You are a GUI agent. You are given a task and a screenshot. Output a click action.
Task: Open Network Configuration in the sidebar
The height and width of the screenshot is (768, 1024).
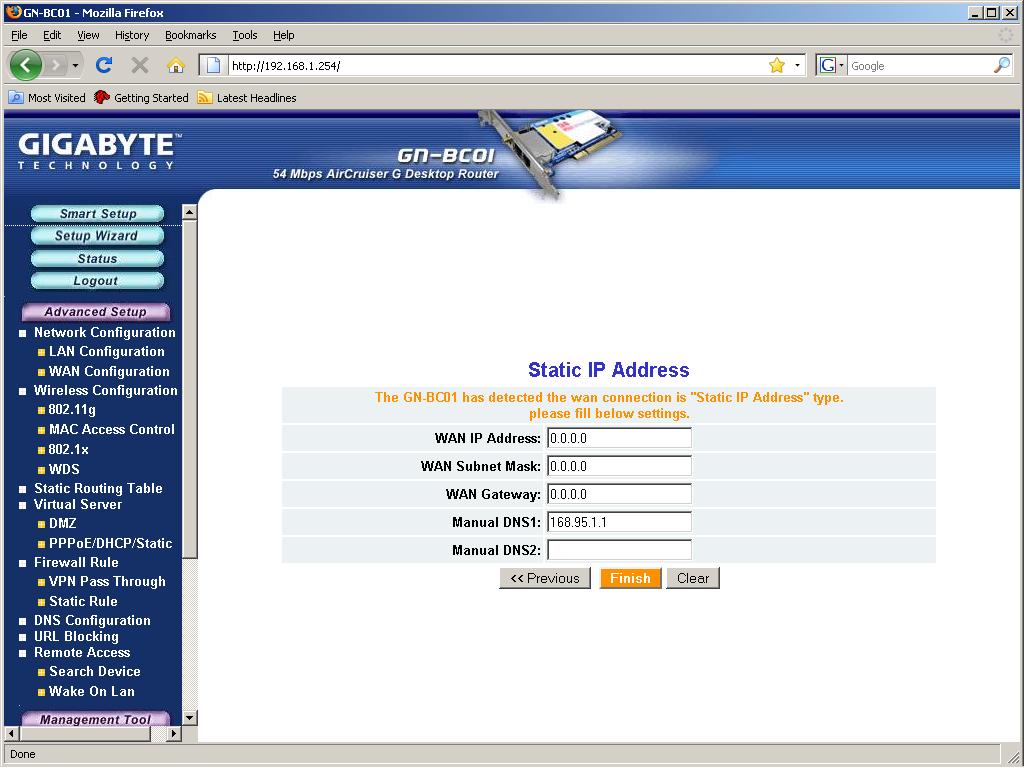(104, 332)
